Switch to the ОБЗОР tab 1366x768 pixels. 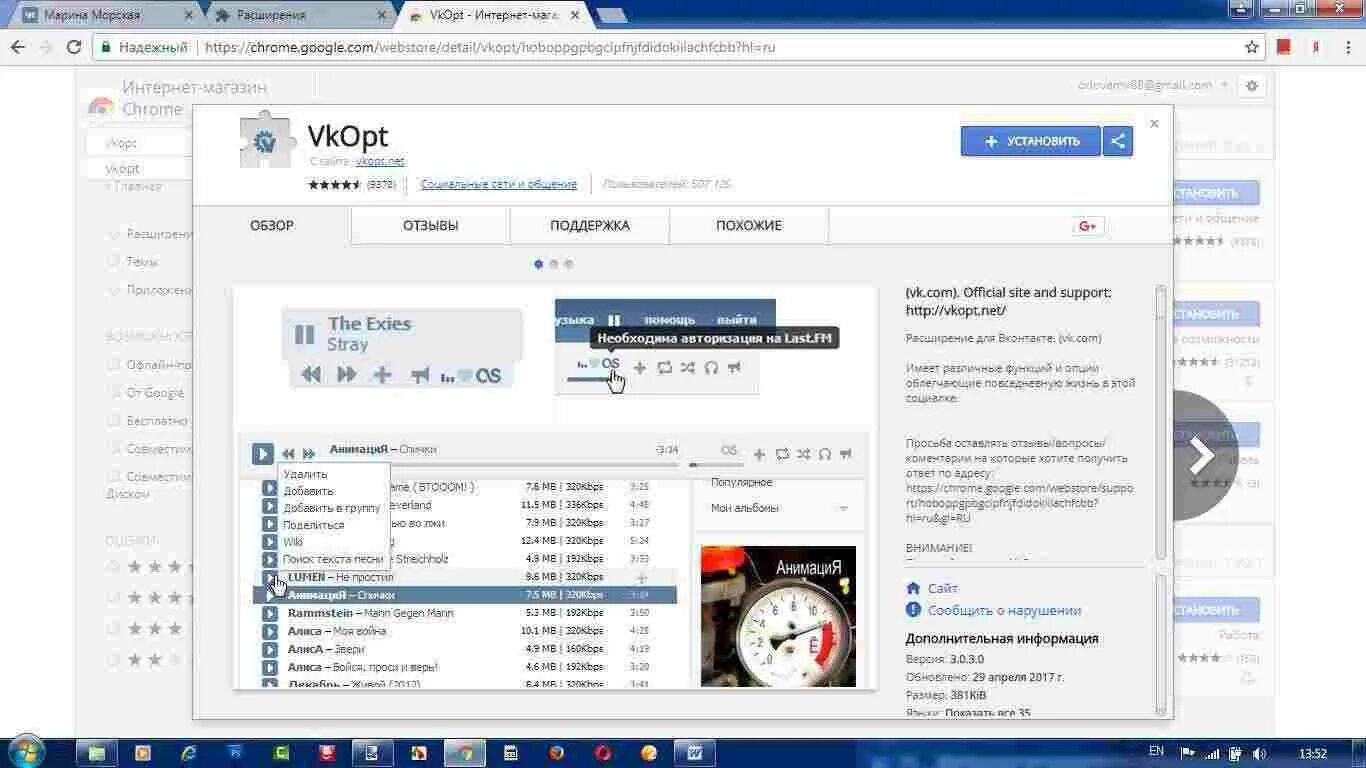[272, 226]
